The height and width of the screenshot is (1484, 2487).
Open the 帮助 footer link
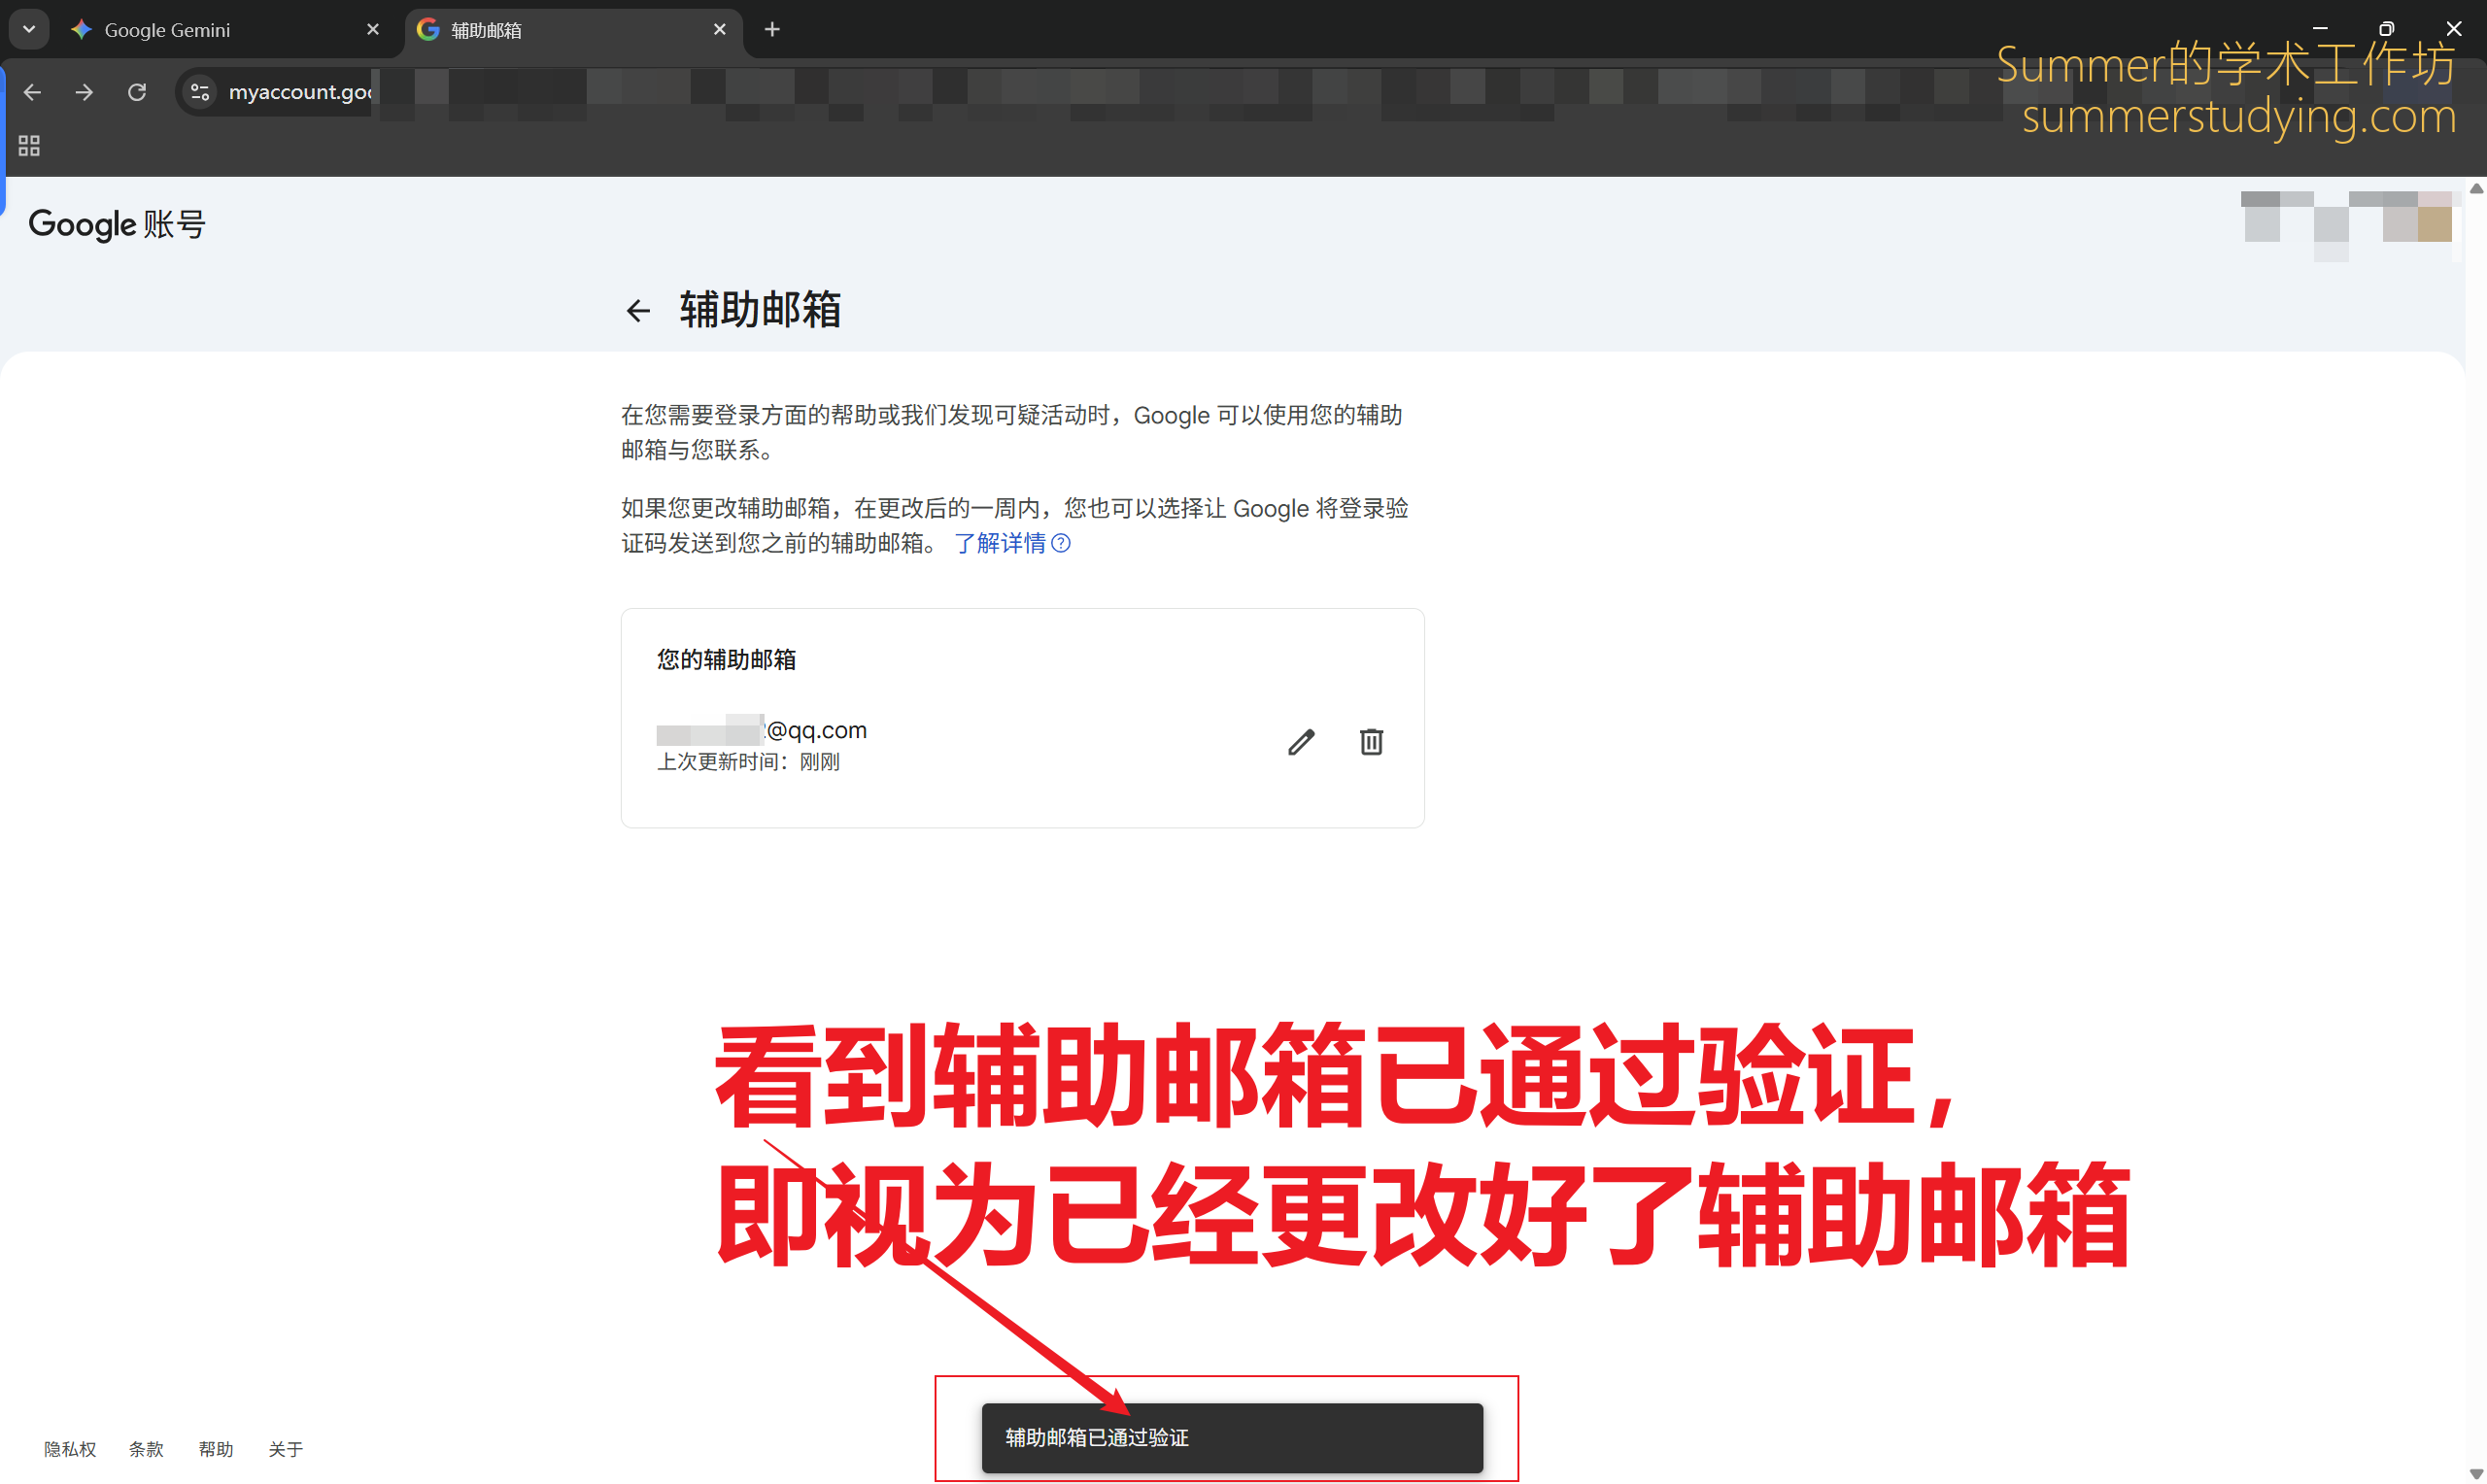point(215,1449)
